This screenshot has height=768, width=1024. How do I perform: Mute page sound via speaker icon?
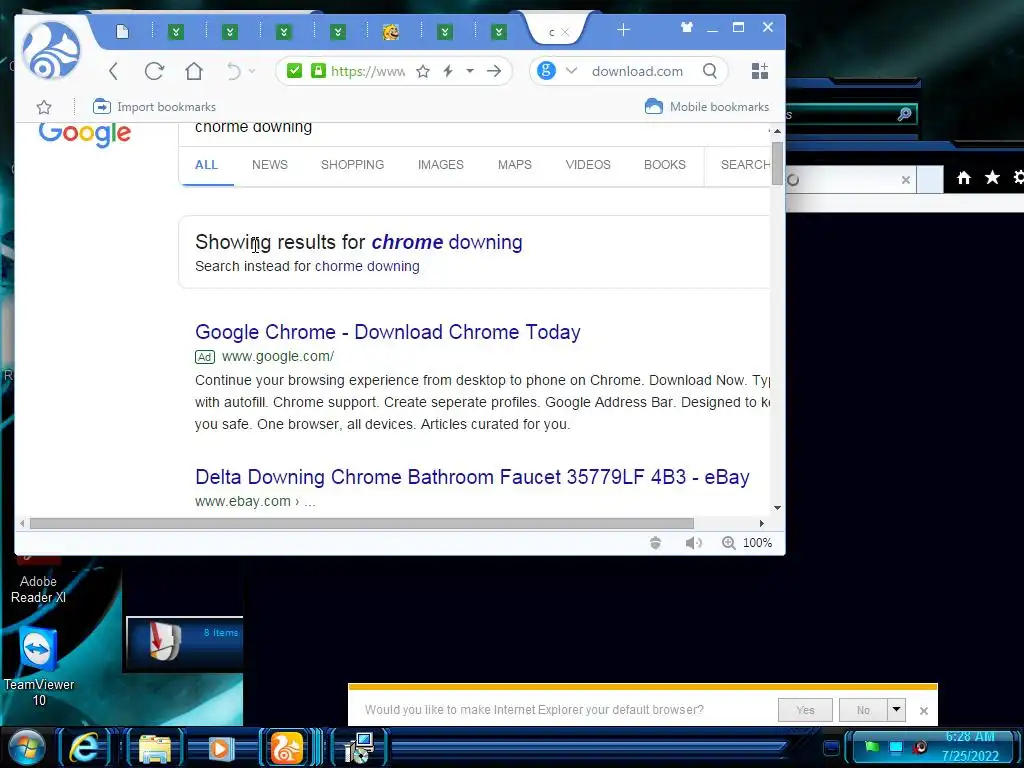click(694, 543)
